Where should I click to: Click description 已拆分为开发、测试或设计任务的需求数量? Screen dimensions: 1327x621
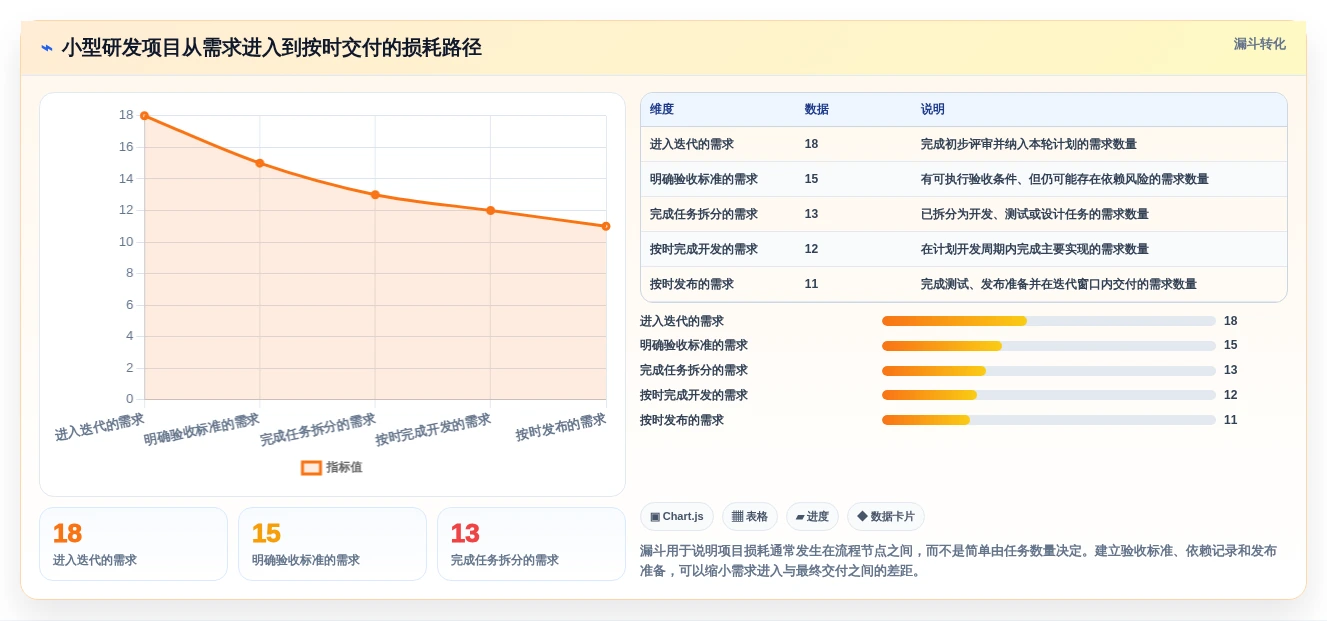(1034, 214)
